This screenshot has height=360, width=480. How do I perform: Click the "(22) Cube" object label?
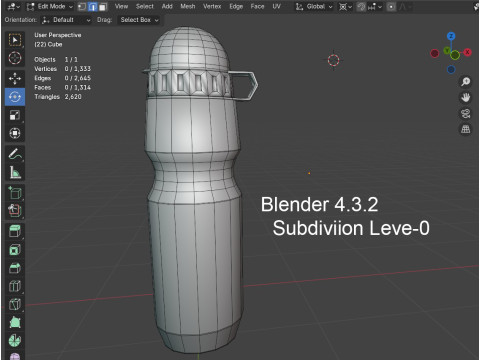[48, 44]
